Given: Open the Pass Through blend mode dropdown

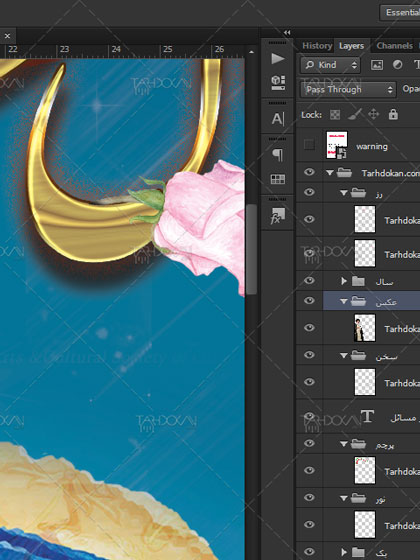Looking at the screenshot, I should point(348,89).
